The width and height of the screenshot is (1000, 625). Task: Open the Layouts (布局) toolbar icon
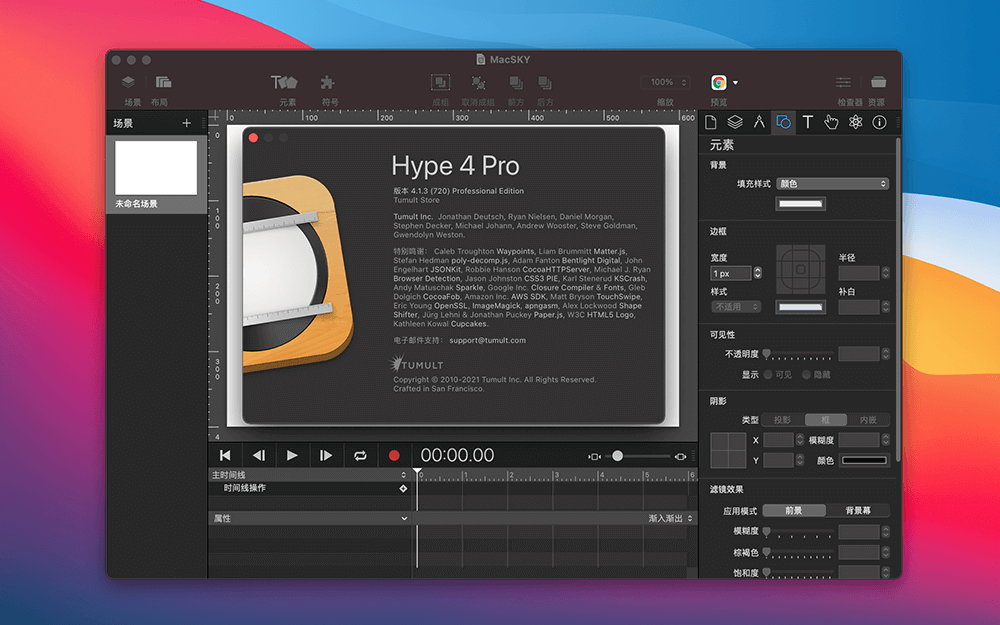coord(164,82)
